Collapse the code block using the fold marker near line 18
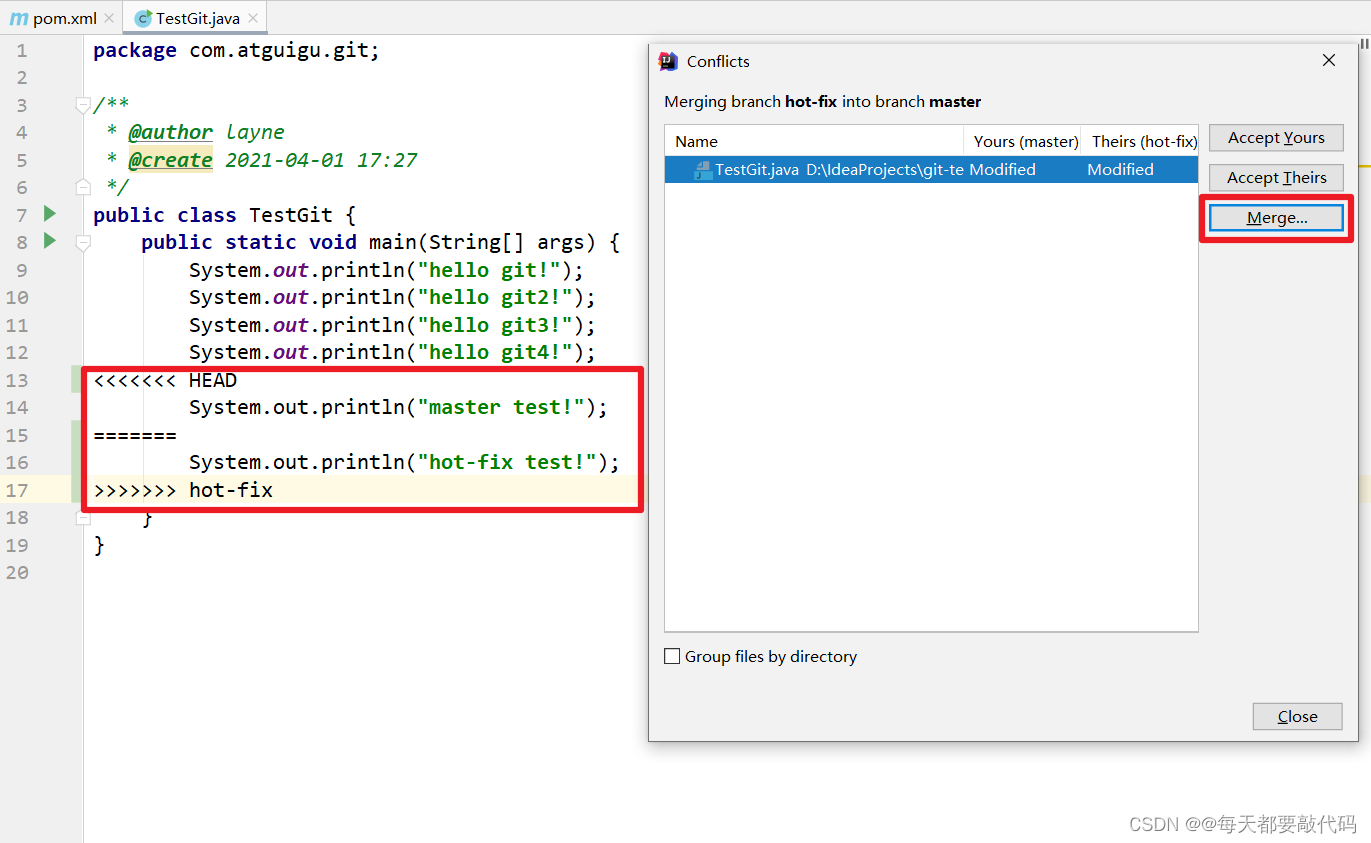 pos(83,517)
